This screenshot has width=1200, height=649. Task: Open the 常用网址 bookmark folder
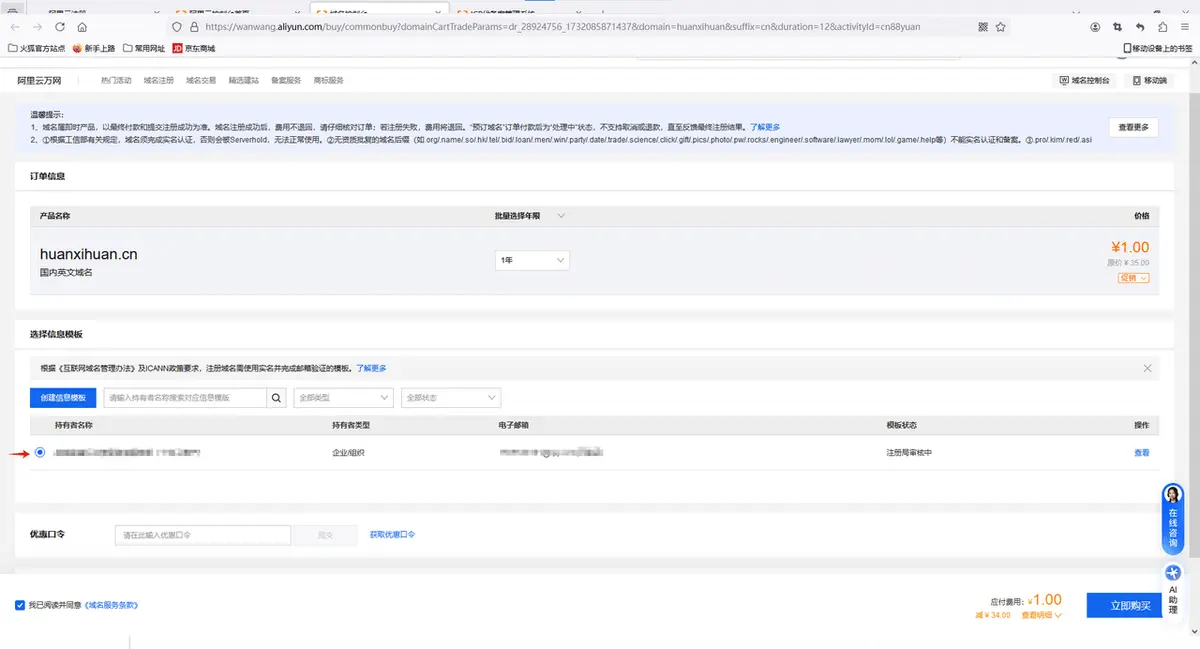[x=143, y=48]
